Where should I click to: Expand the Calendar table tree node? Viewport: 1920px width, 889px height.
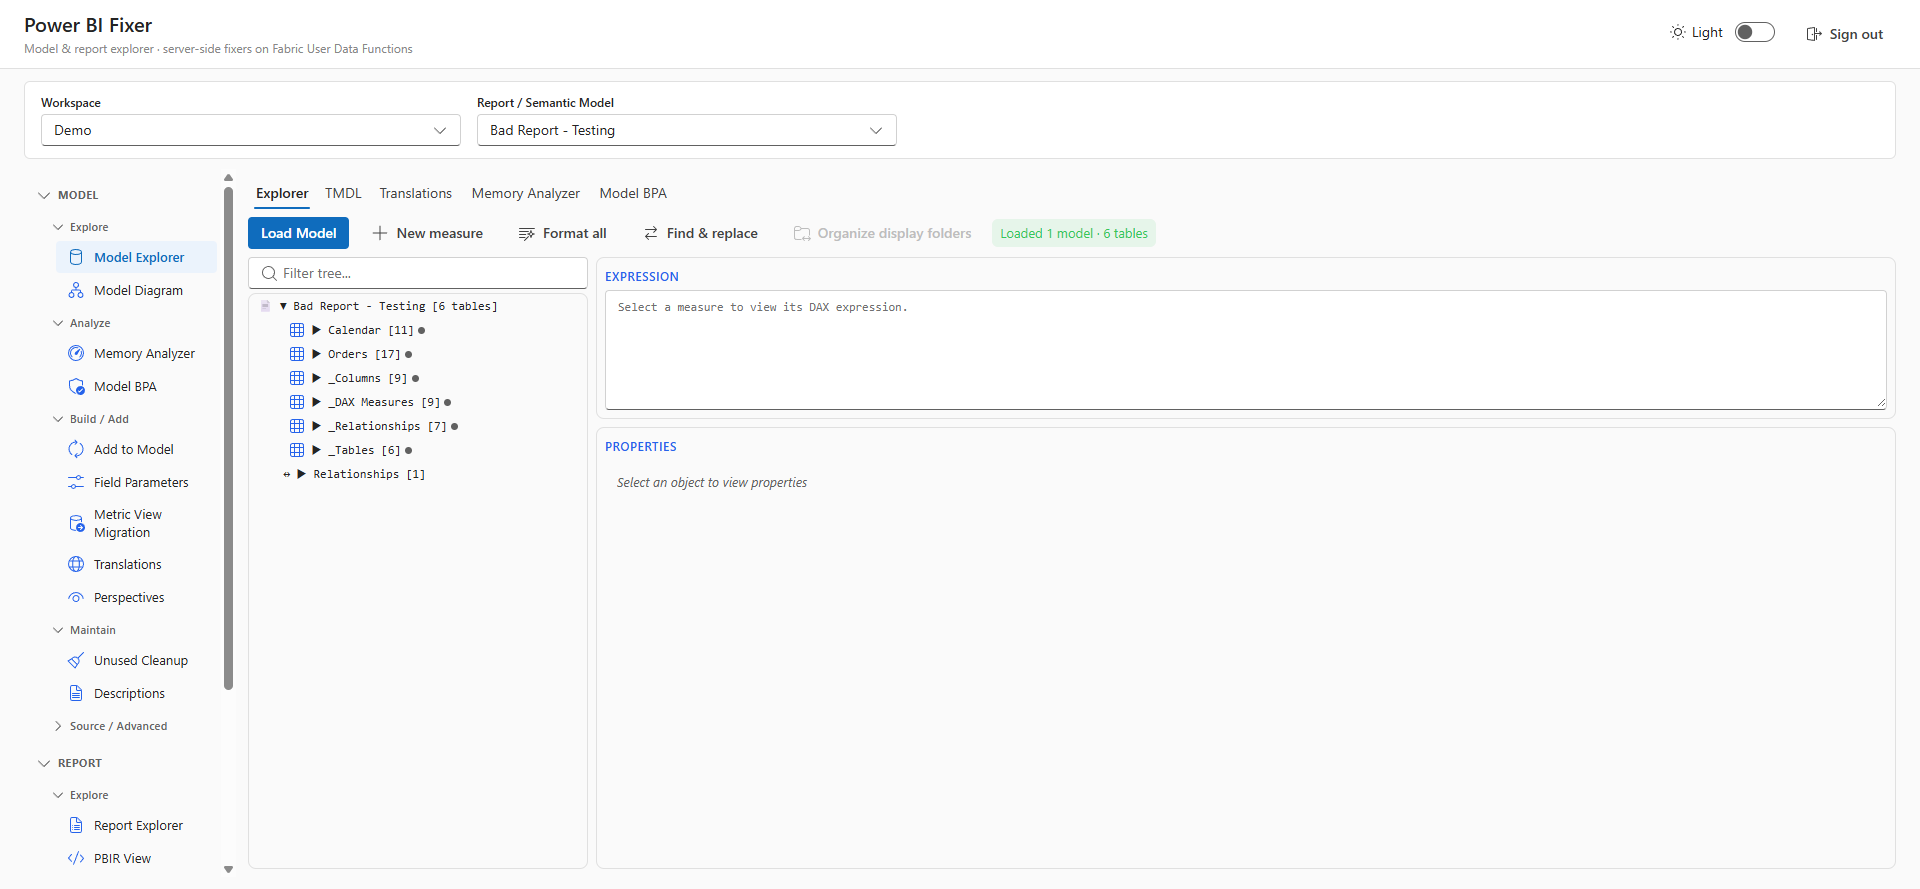[316, 330]
